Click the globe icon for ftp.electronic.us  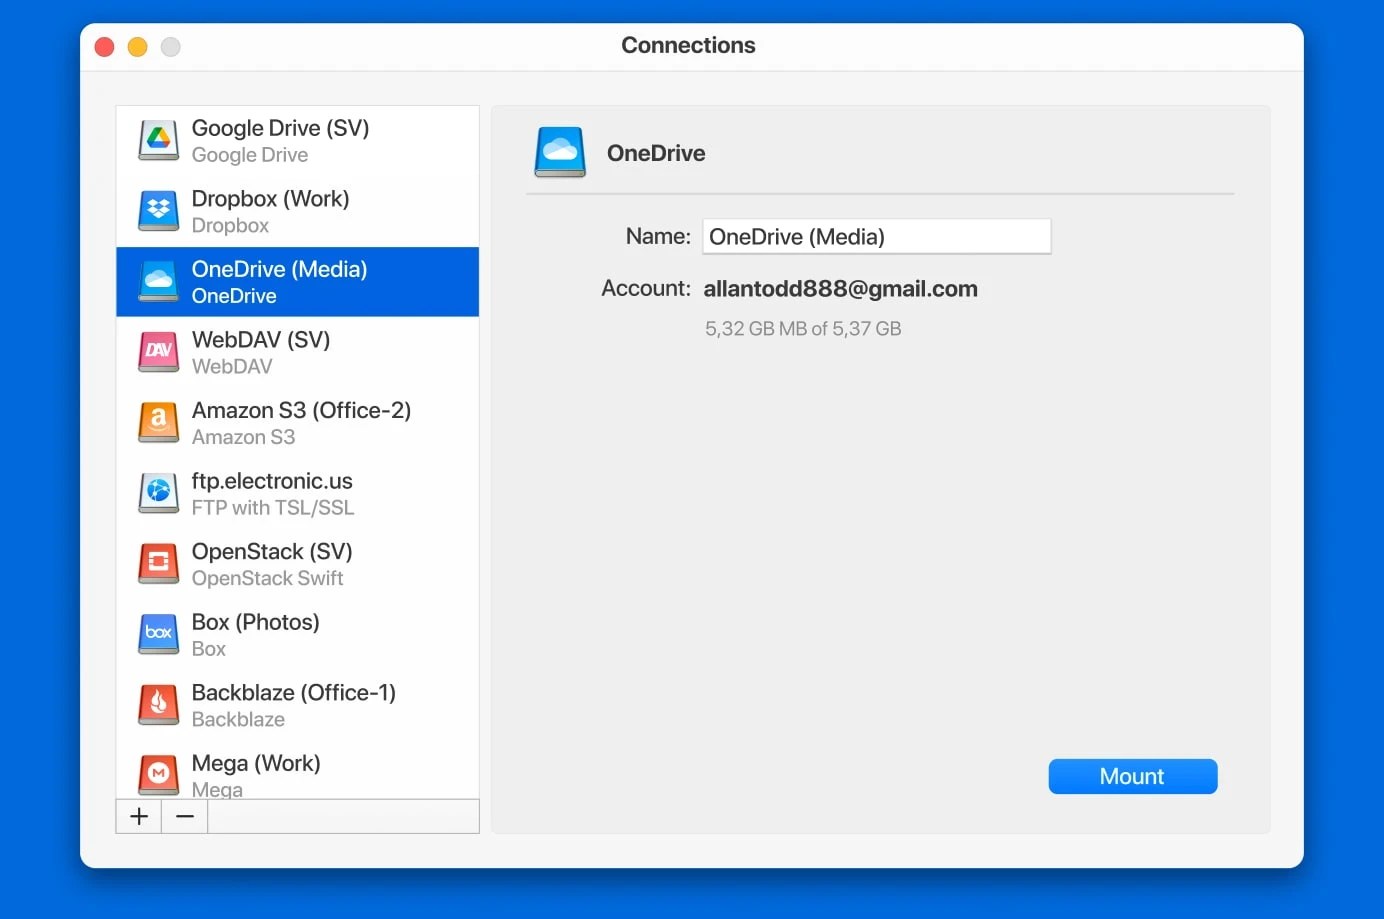pos(157,493)
